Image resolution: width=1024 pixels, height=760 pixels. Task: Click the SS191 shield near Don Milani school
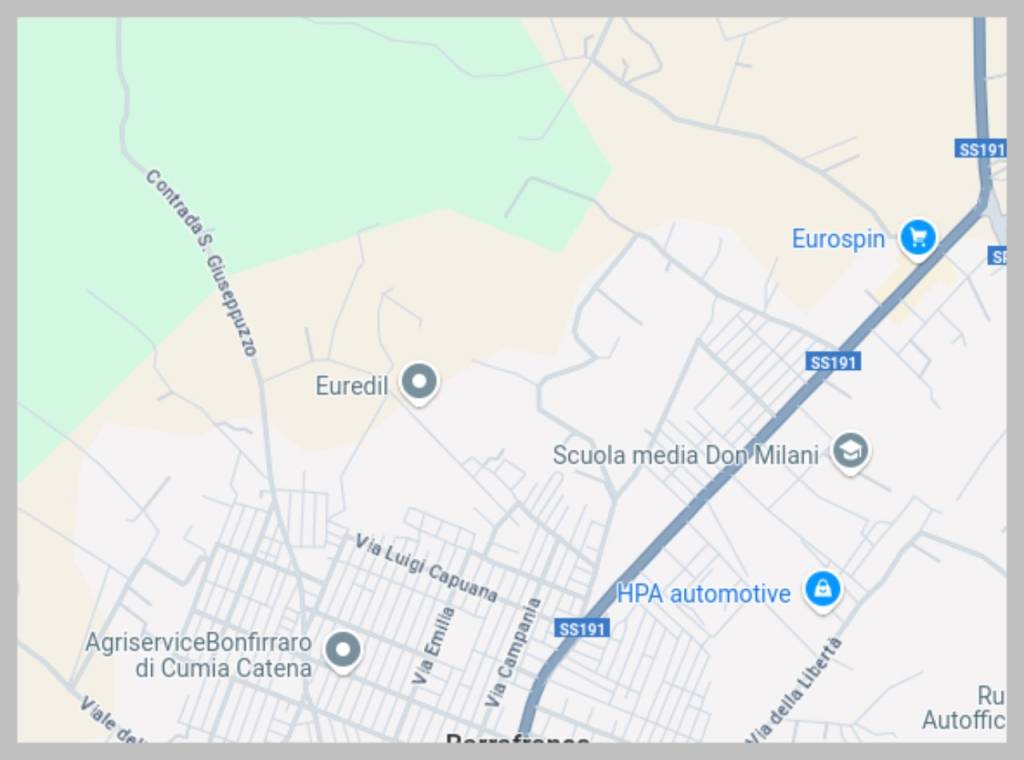tap(833, 362)
